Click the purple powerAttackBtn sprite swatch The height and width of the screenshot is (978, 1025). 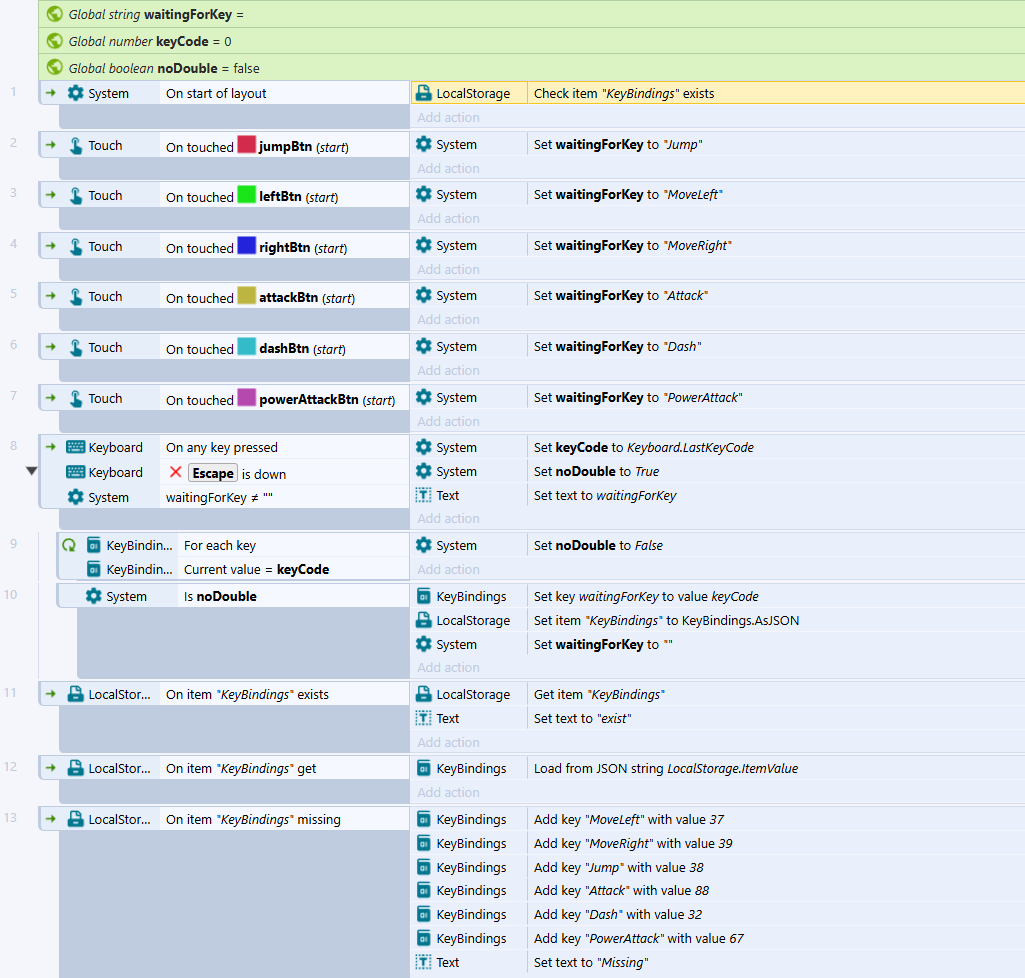246,397
